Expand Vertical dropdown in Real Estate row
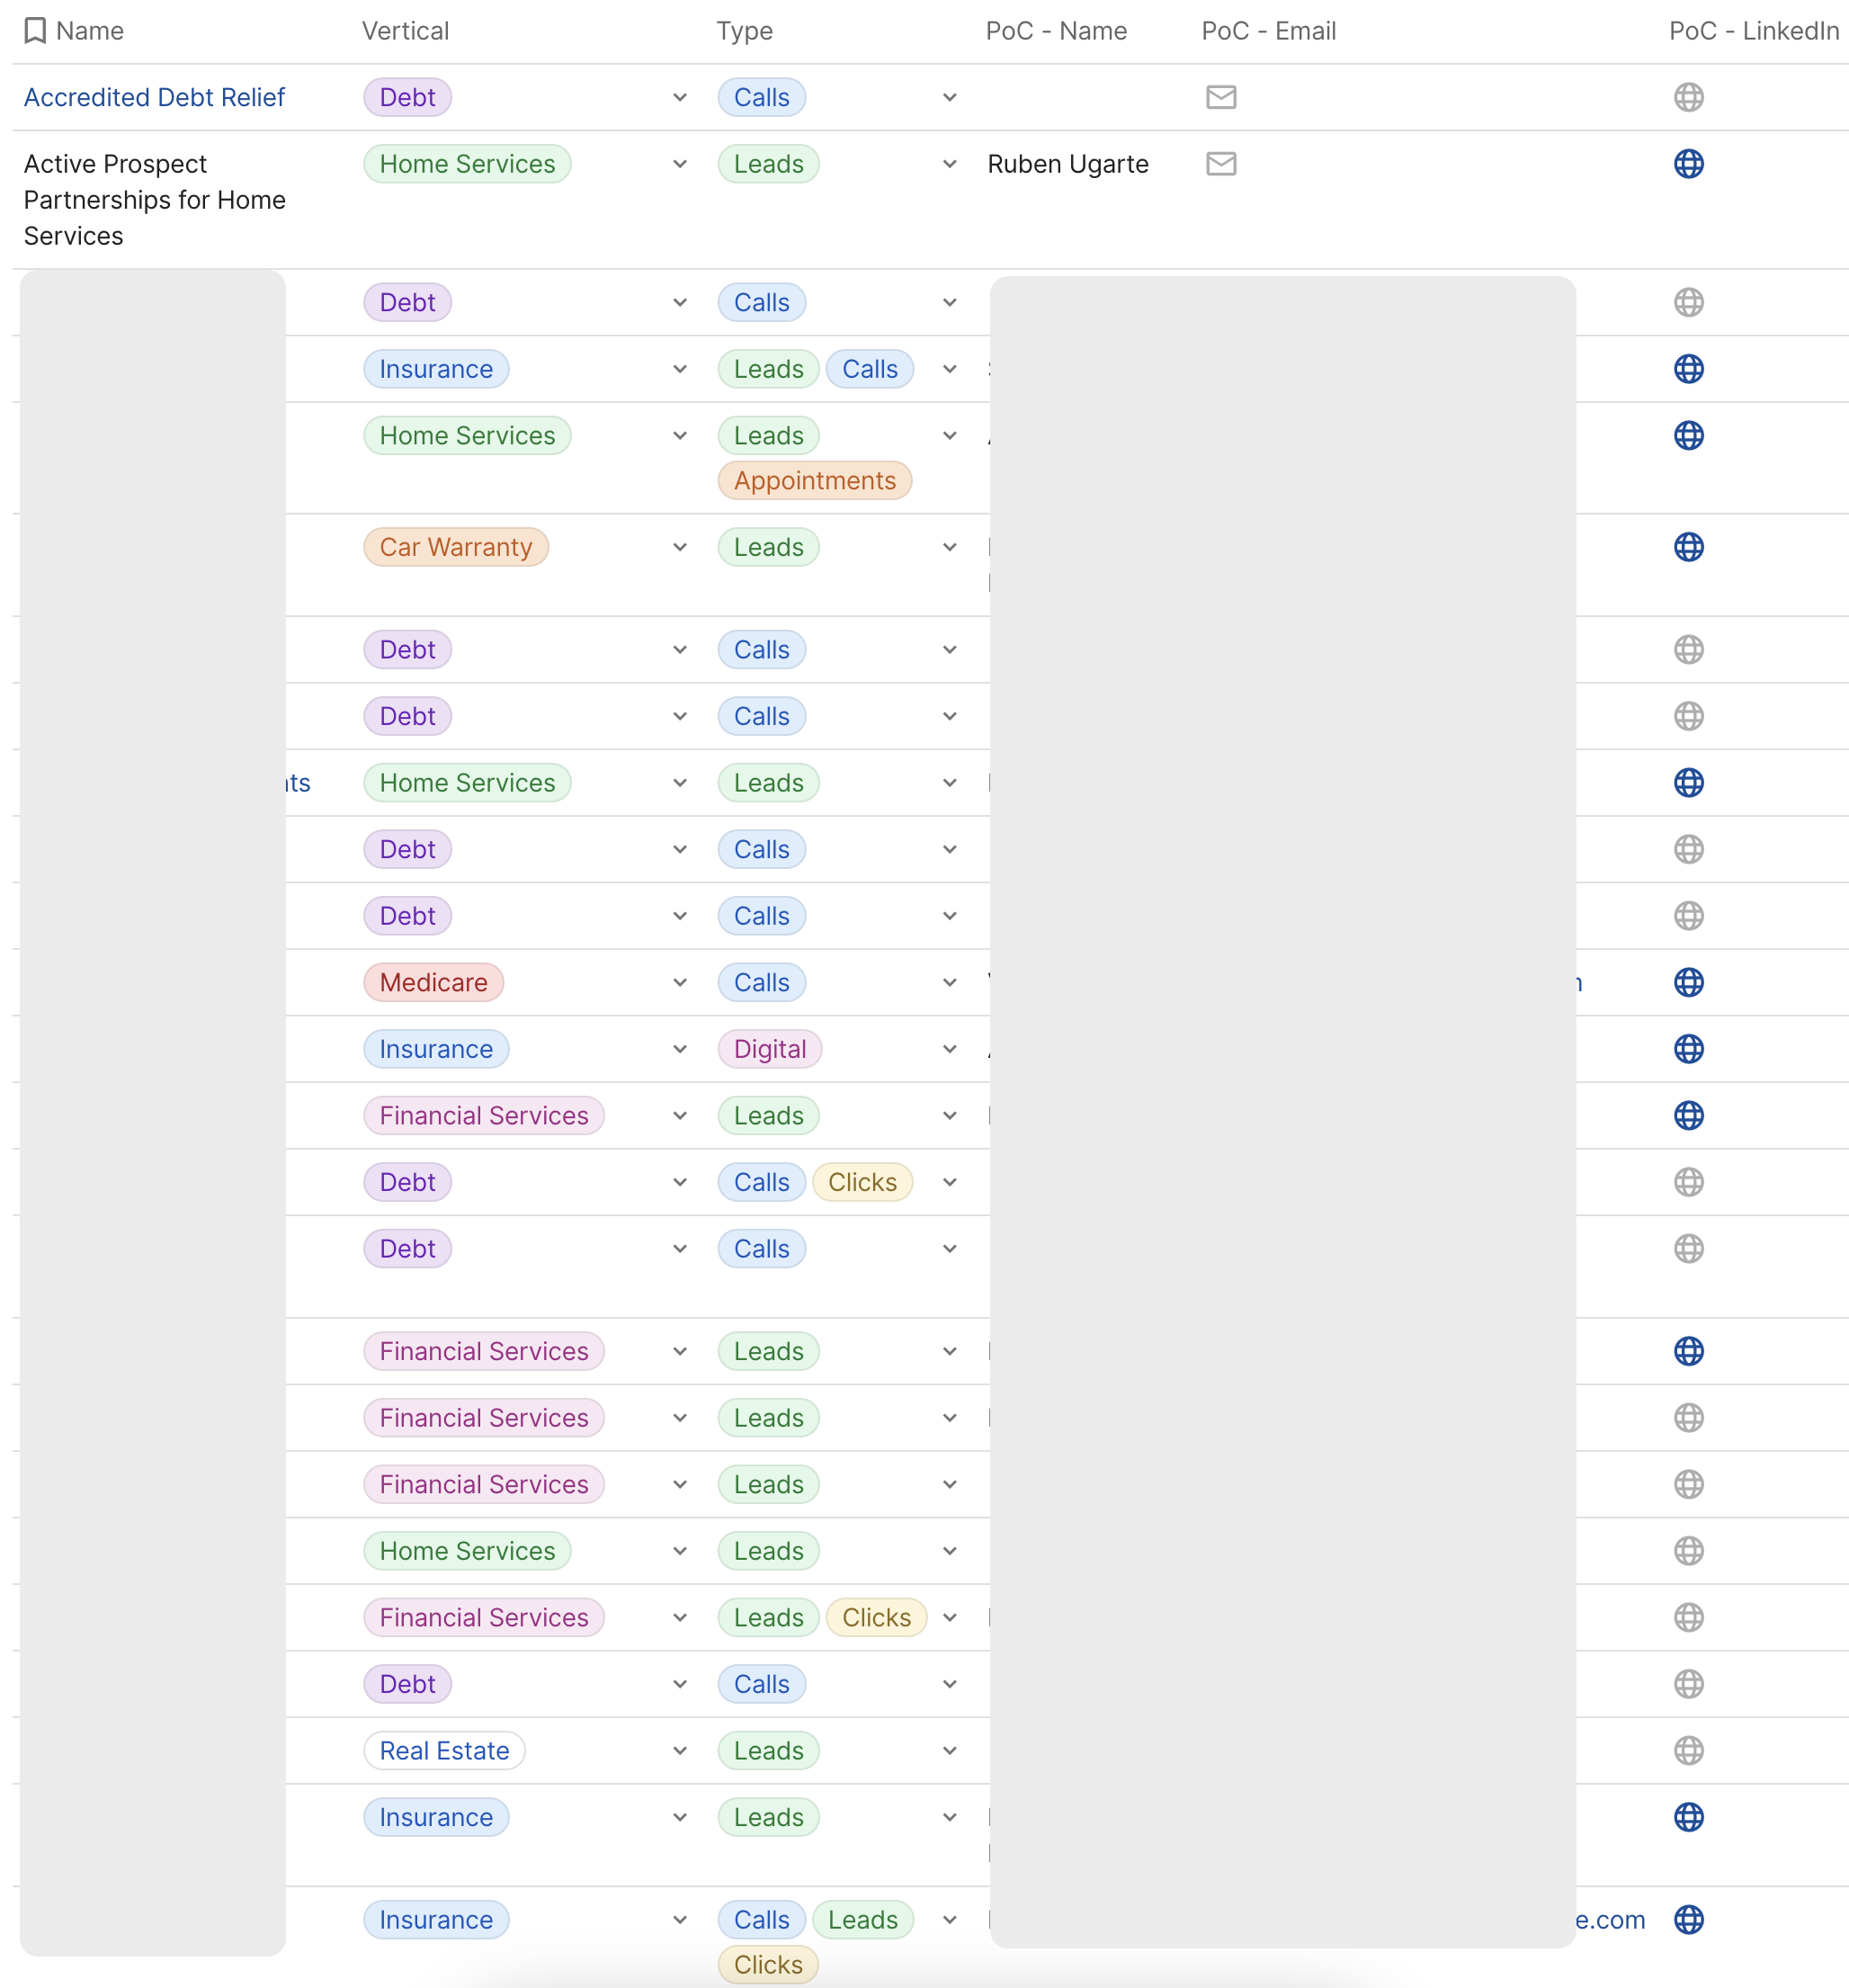1849x1988 pixels. click(x=680, y=1750)
